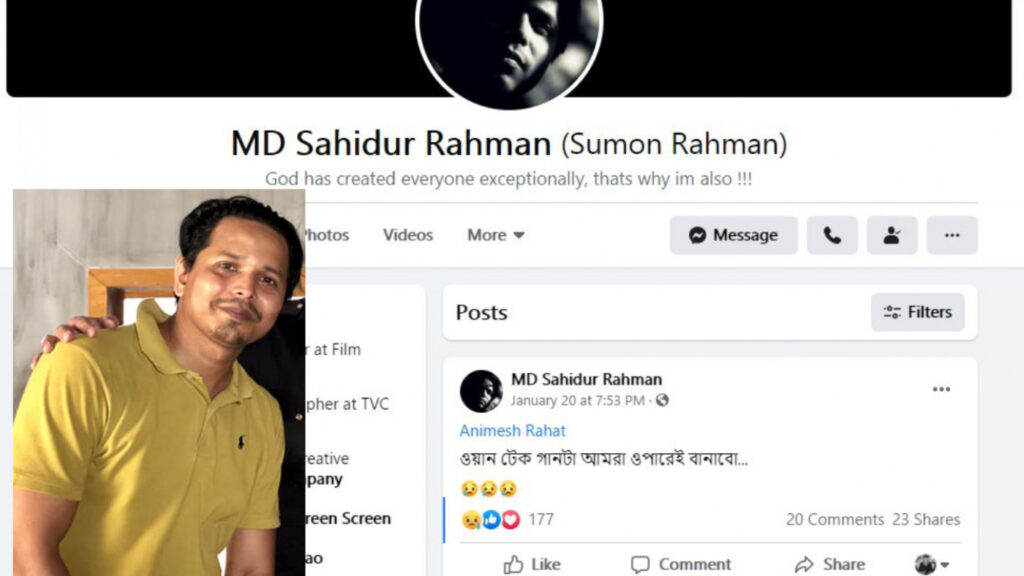Screen dimensions: 1024x576
Task: Click the friends status person icon button
Action: tap(892, 235)
